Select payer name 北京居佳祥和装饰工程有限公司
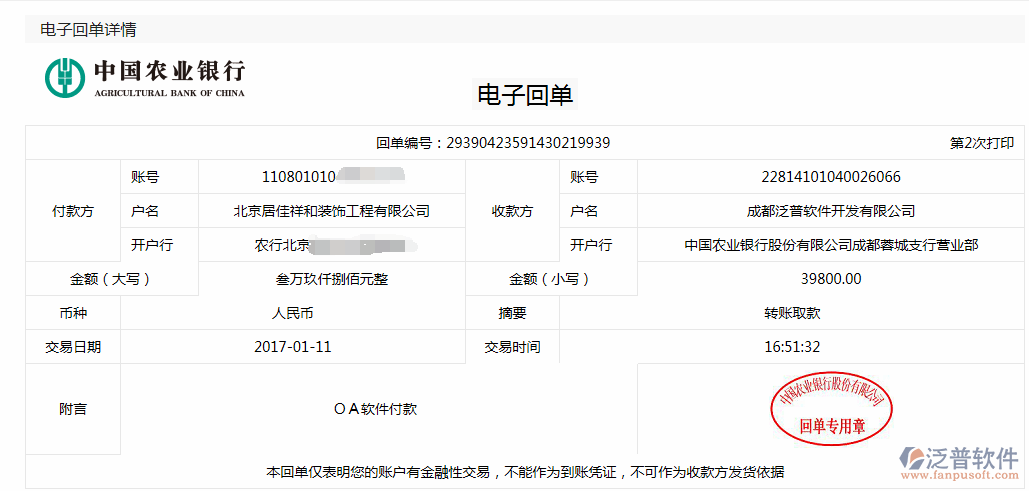1029x491 pixels. tap(332, 211)
